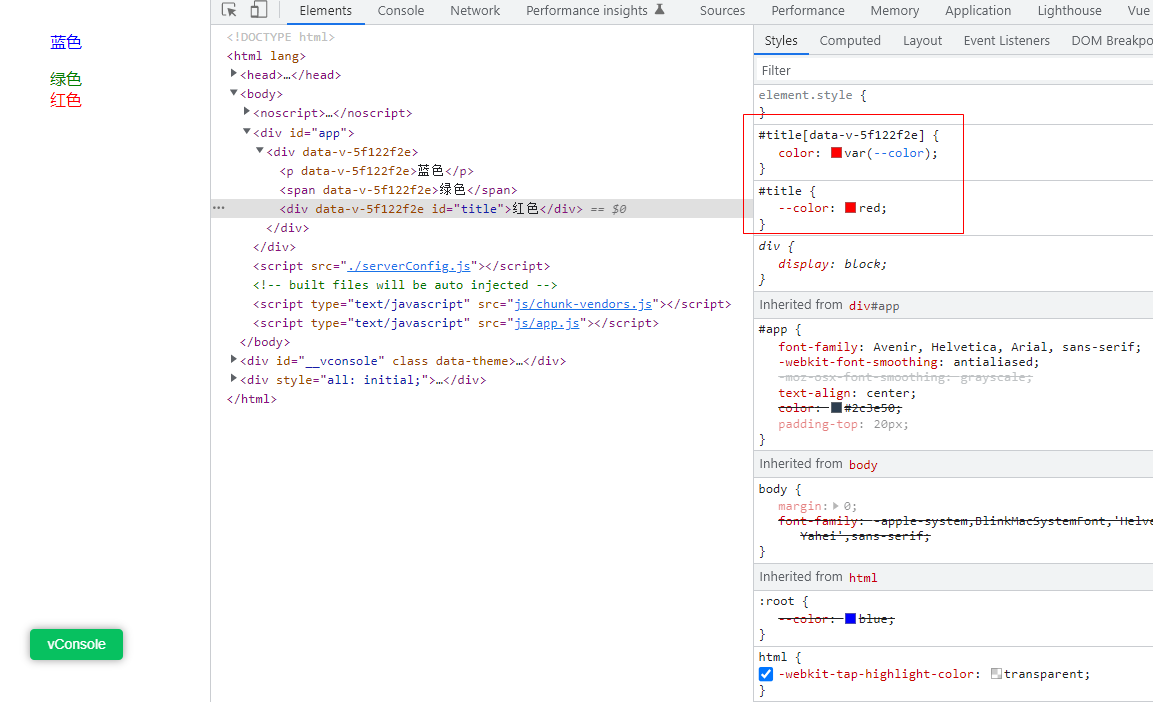
Task: Select the DOCTYPE html line
Action: point(280,37)
